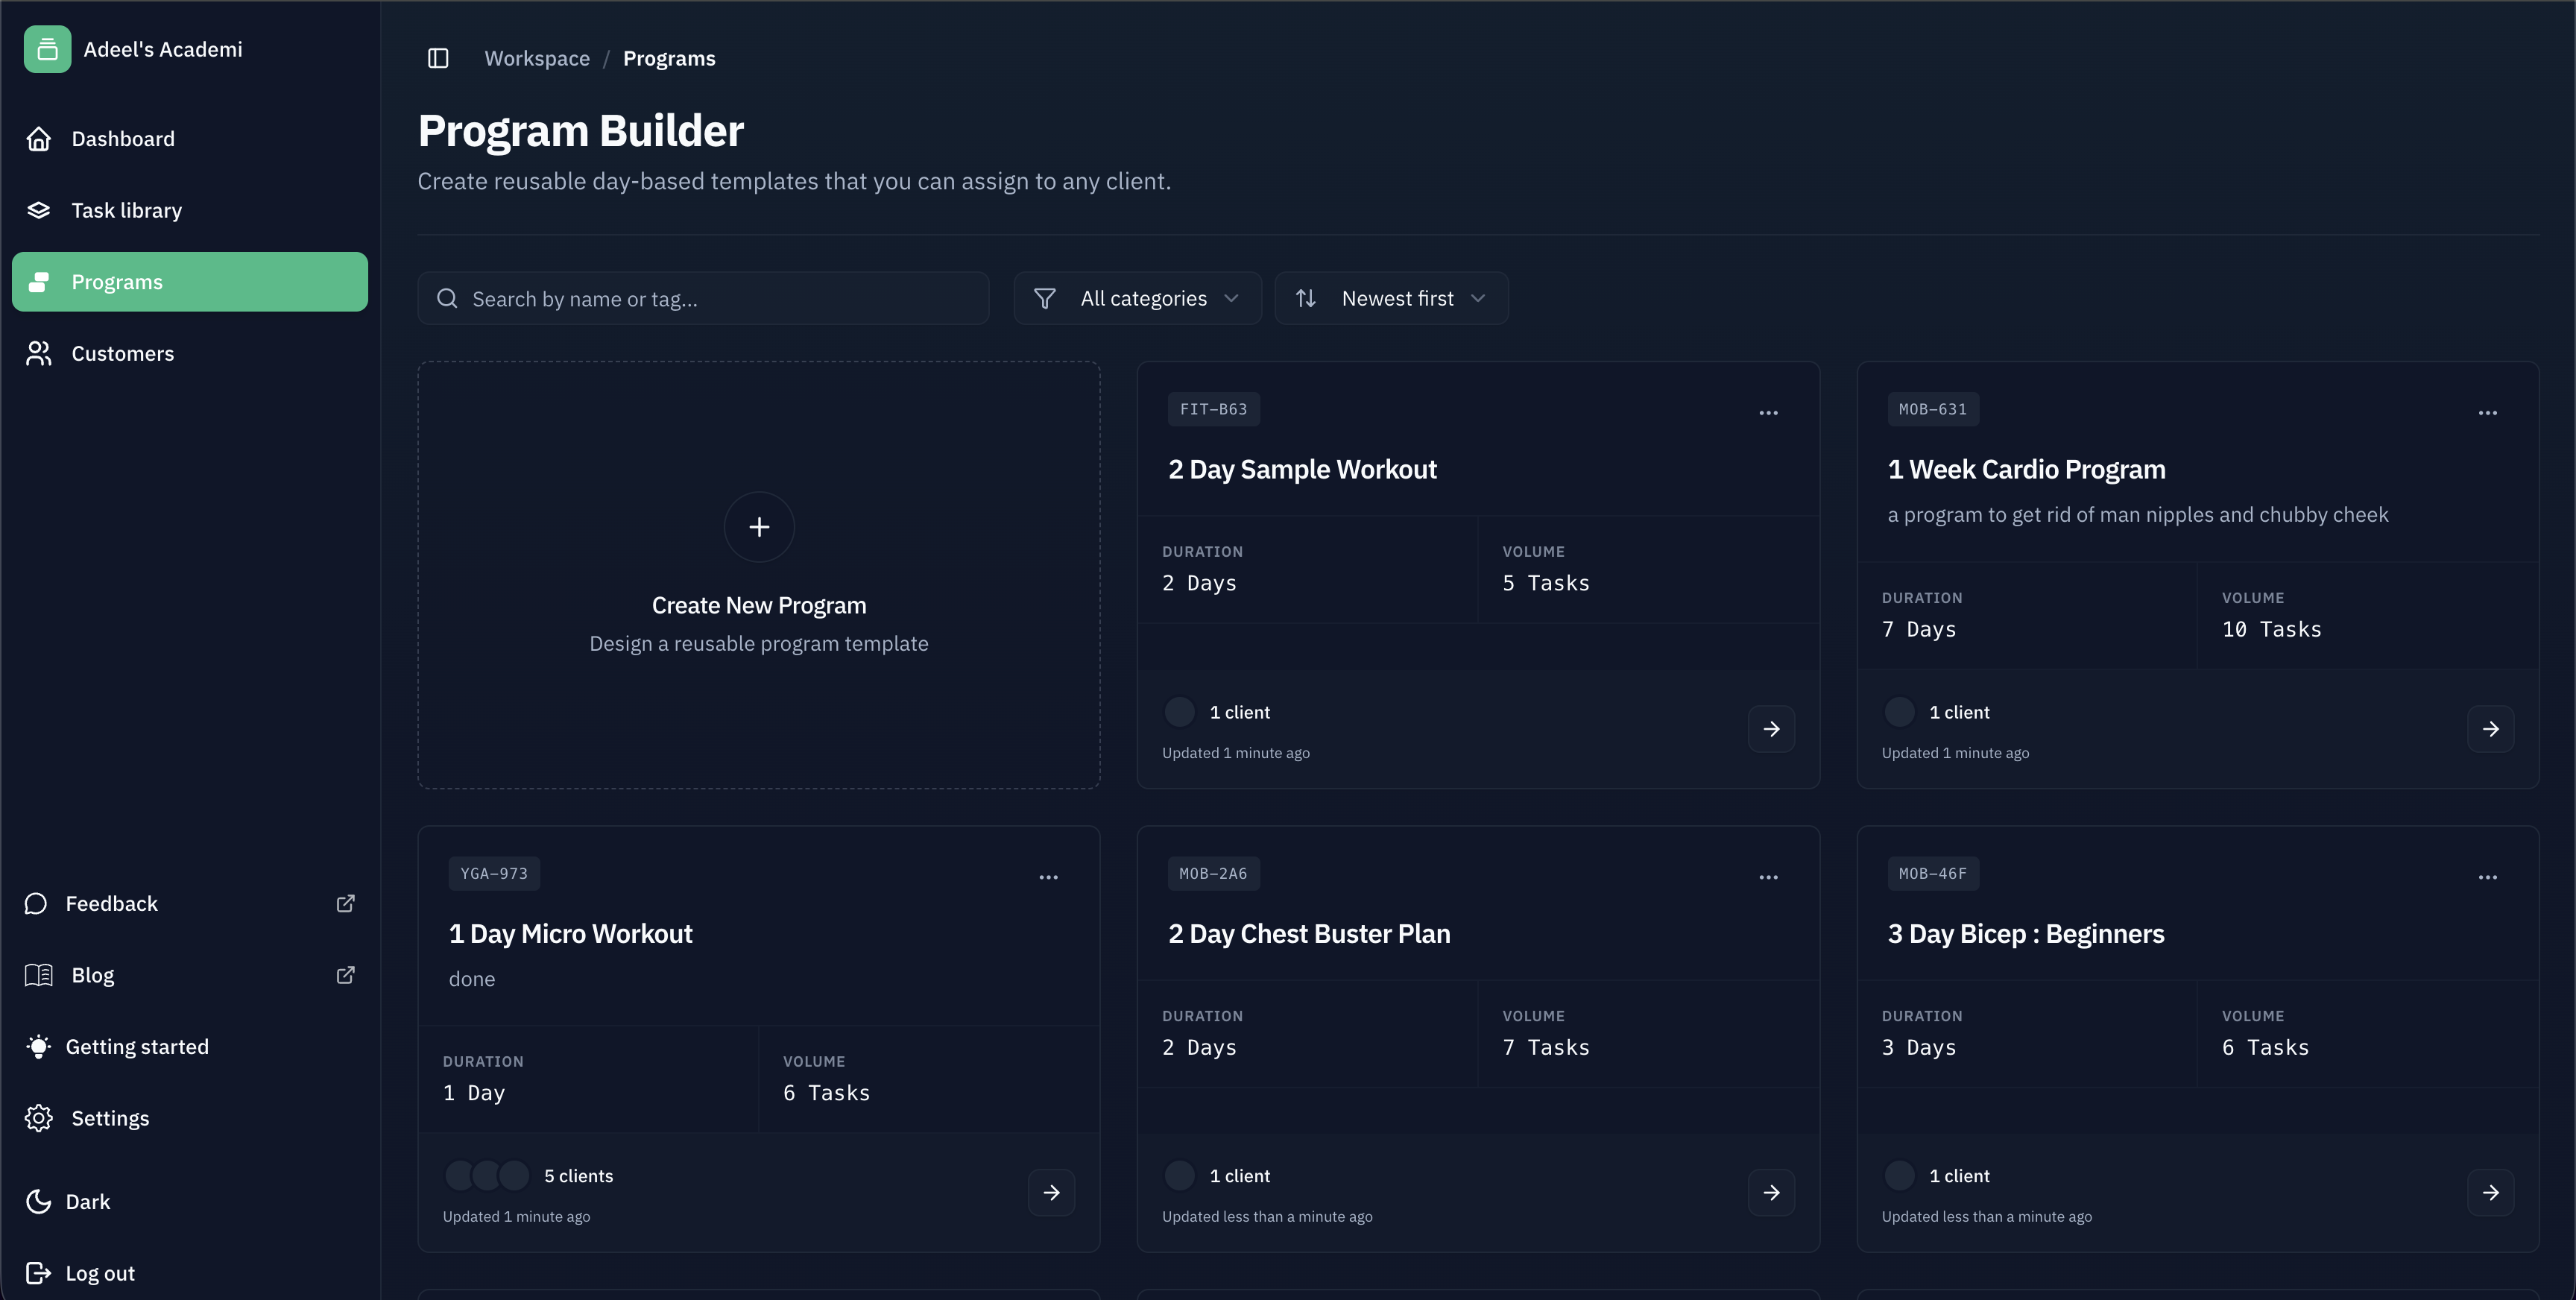Screen dimensions: 2576x1300
Task: Open the Dashboard from the sidebar
Action: [122, 138]
